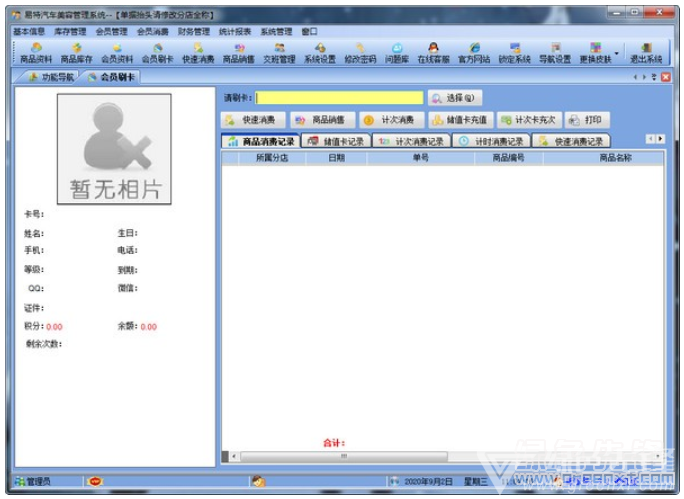
Task: Click the 2020年9月2日 date in status bar
Action: click(428, 482)
